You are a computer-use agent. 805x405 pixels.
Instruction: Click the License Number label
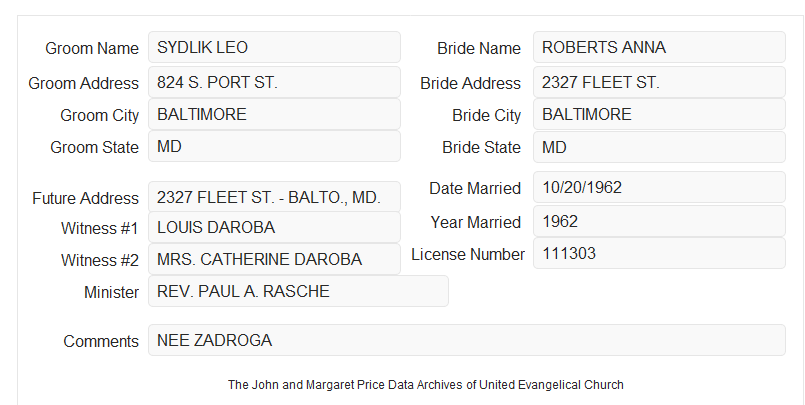[x=468, y=254]
